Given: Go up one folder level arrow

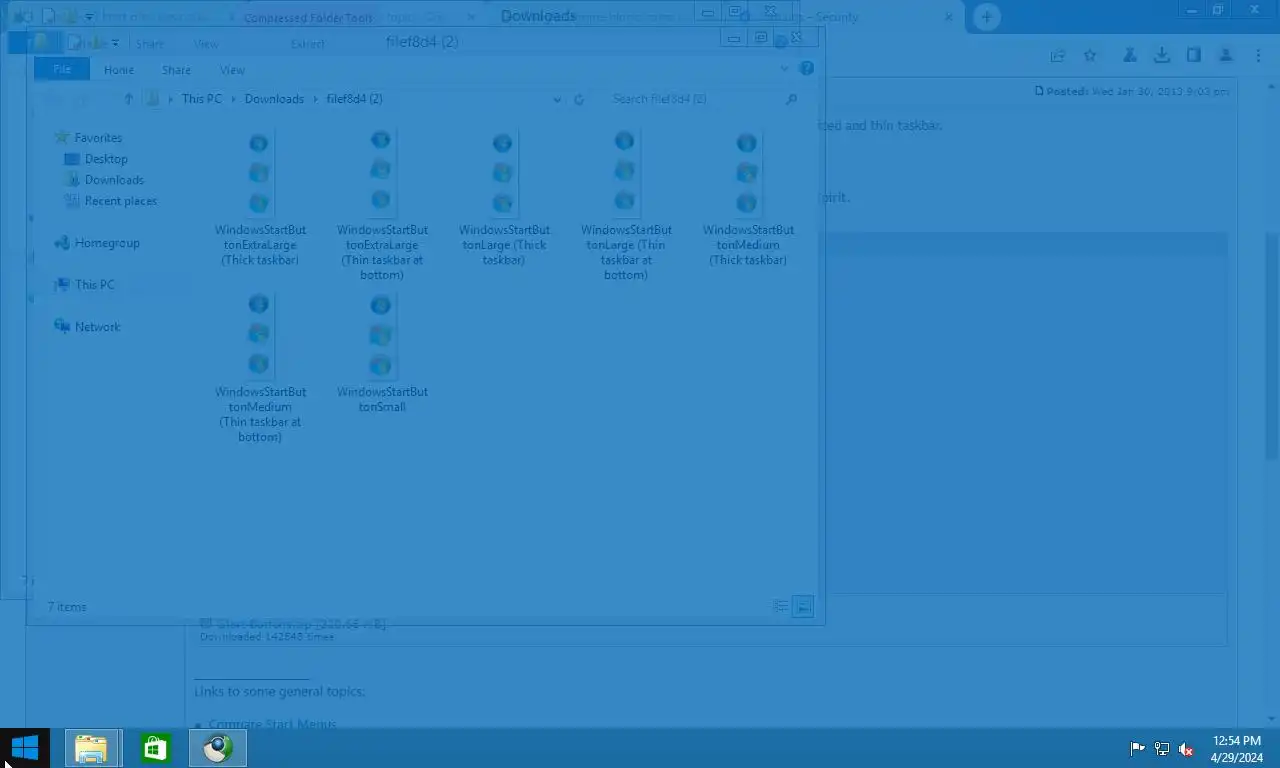Looking at the screenshot, I should point(128,99).
